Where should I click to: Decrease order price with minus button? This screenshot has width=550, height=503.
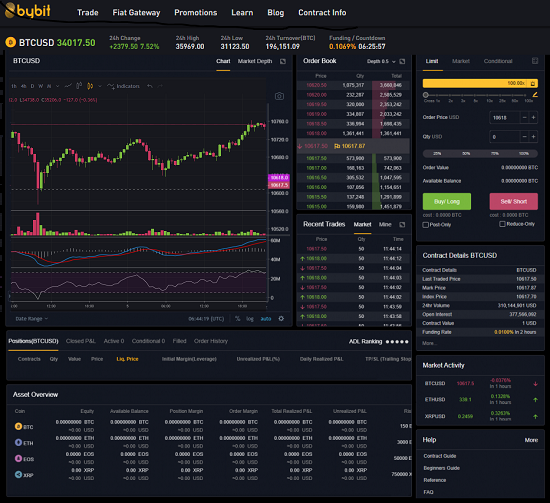(x=524, y=118)
